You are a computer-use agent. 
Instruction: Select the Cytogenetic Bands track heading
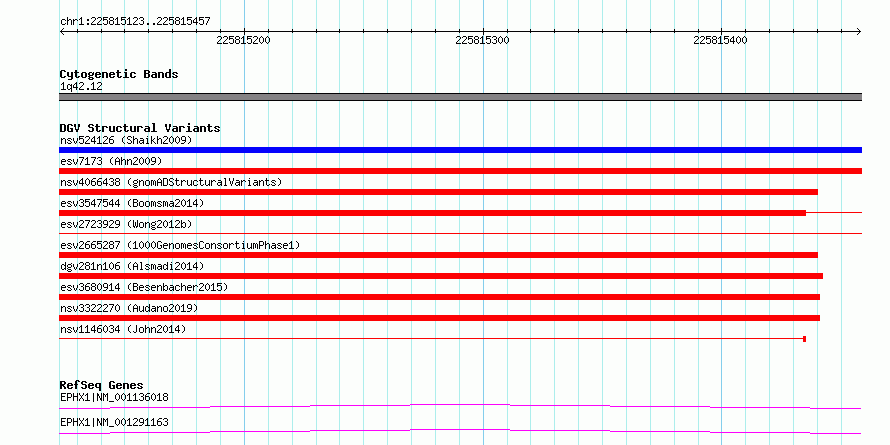pos(119,74)
